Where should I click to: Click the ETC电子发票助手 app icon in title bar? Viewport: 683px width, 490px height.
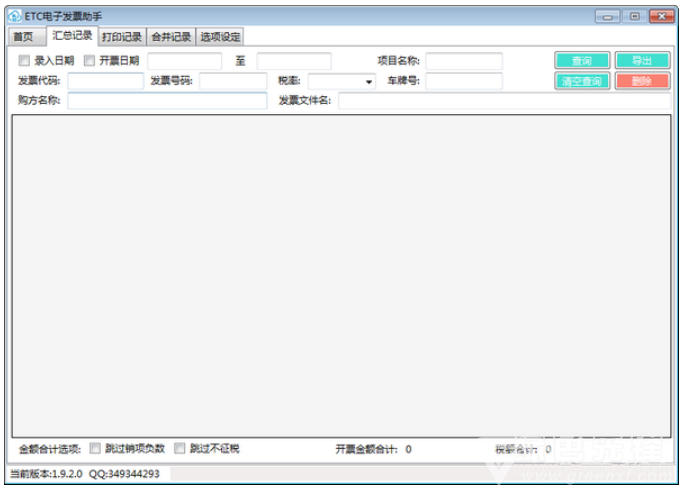pos(14,16)
